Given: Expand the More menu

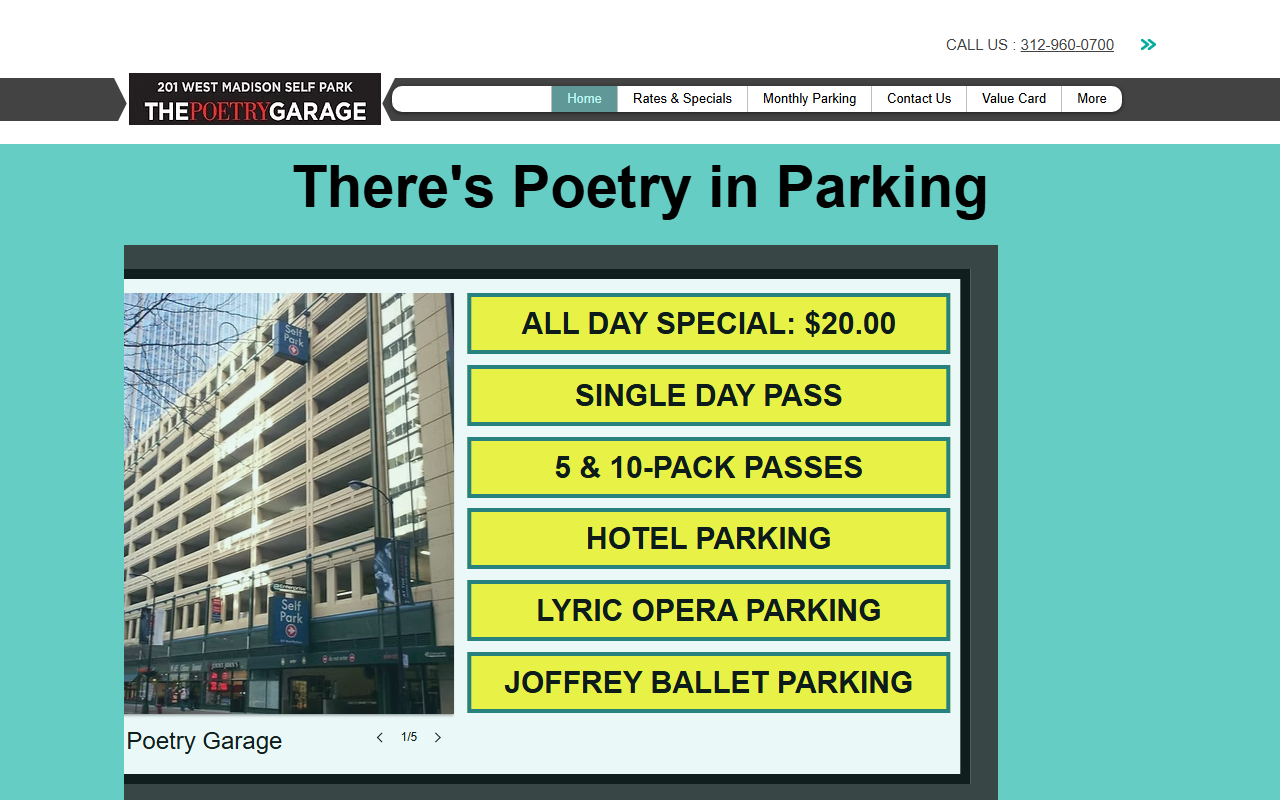Looking at the screenshot, I should tap(1091, 99).
